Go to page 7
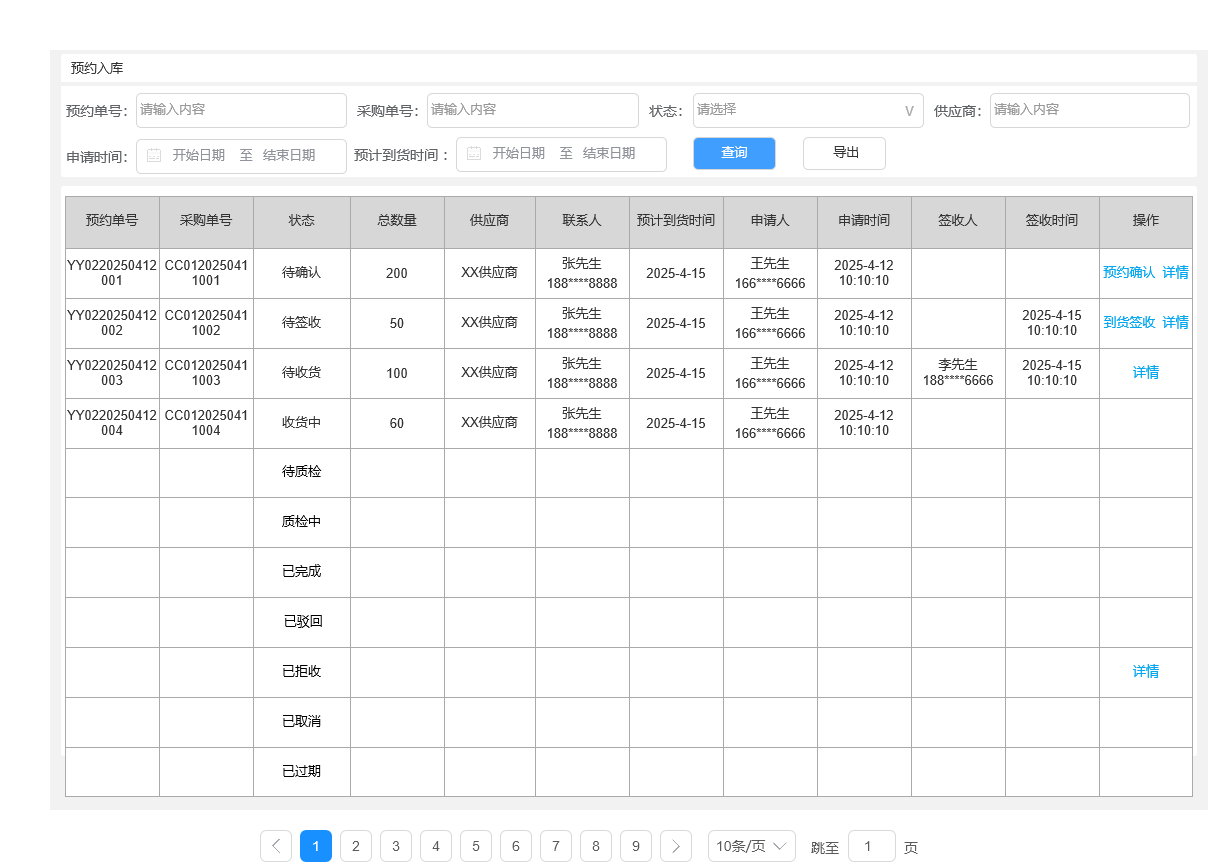 point(556,846)
